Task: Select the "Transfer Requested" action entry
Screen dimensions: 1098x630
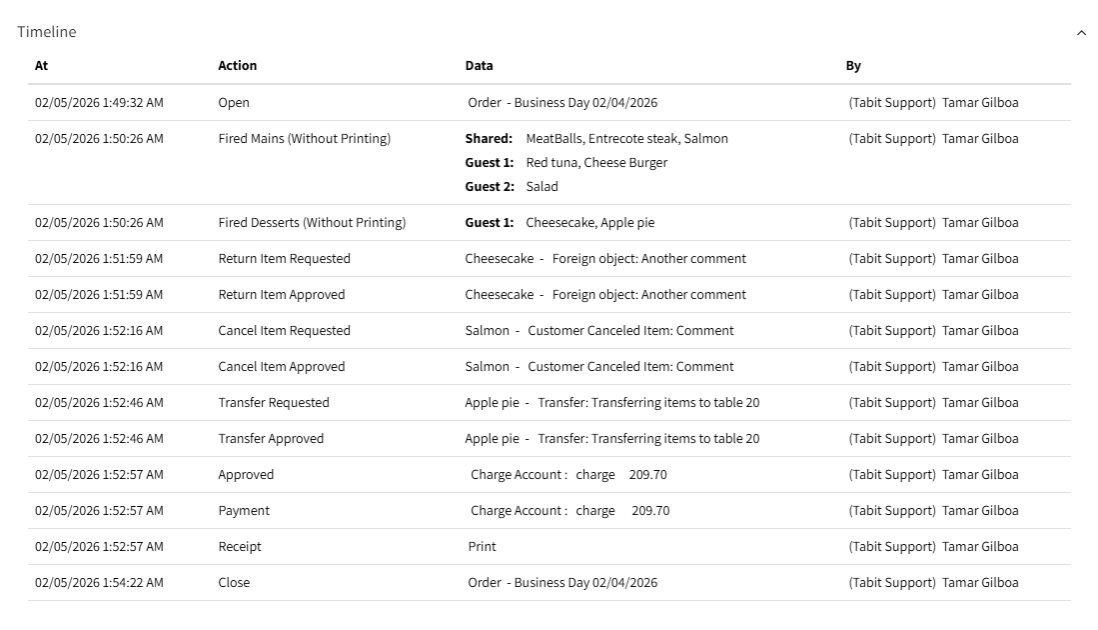Action: 273,403
